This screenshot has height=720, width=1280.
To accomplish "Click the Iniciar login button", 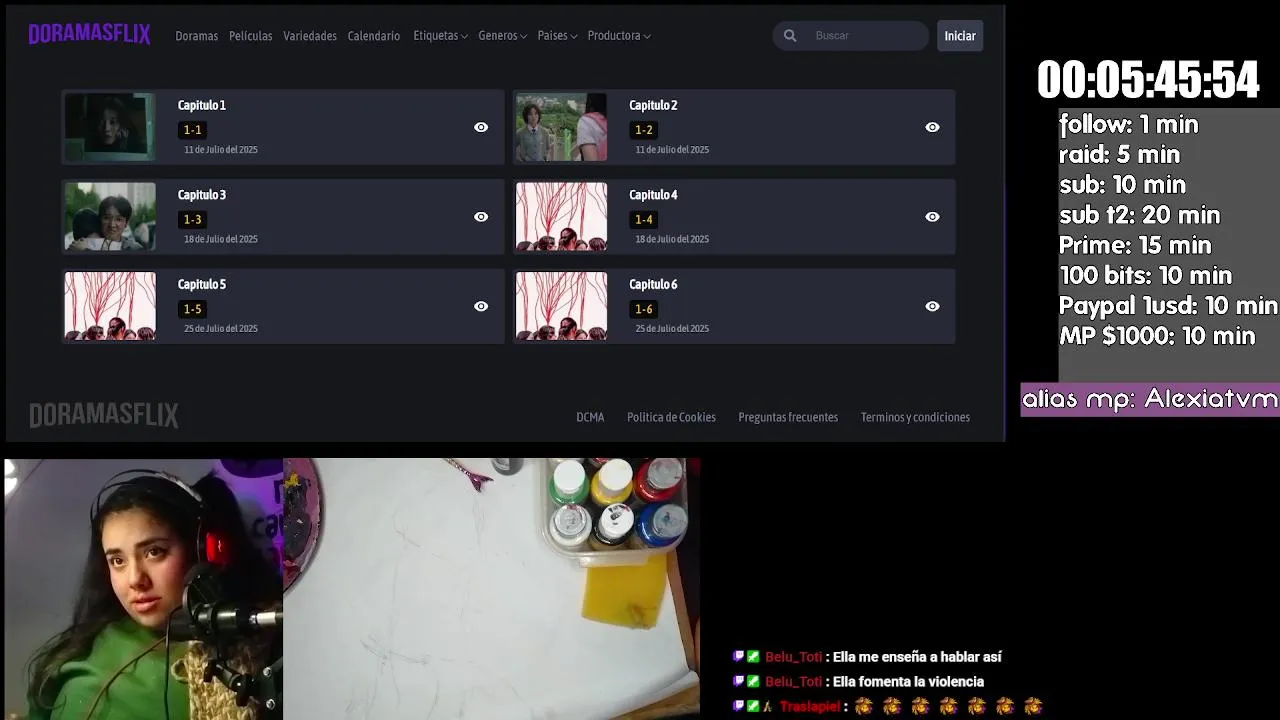I will (960, 36).
